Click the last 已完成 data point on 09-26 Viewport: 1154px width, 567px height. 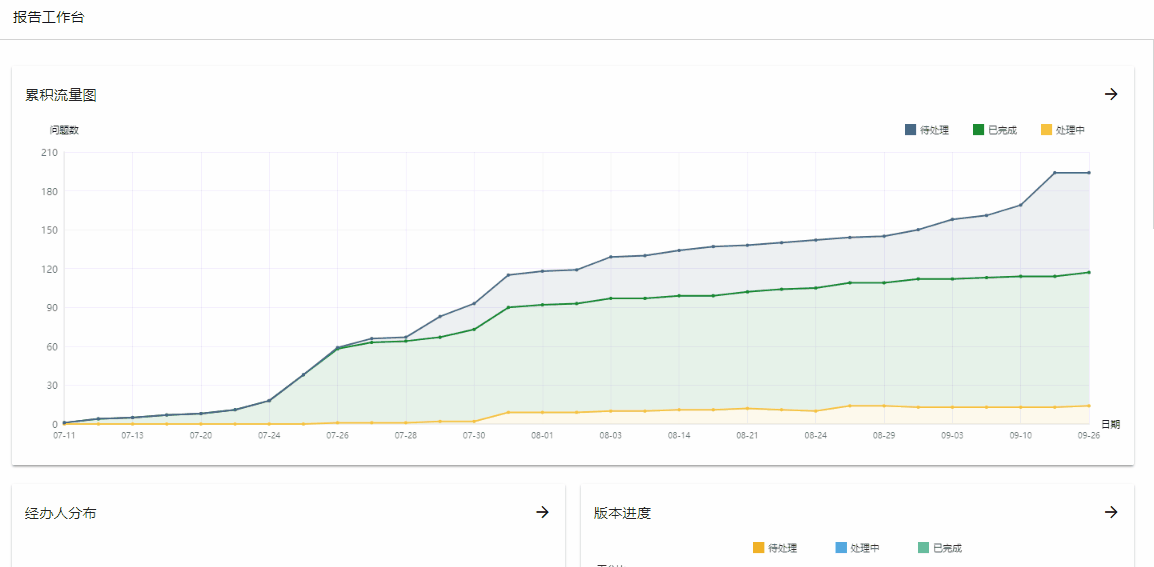coord(1089,272)
